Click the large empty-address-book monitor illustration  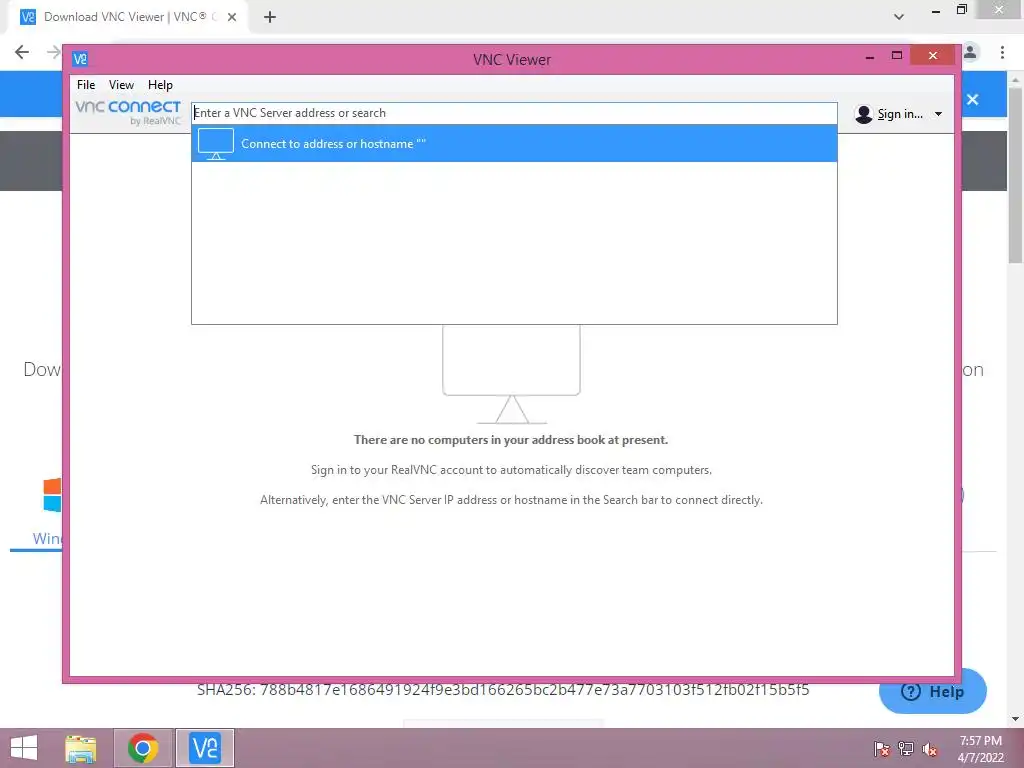tap(511, 375)
